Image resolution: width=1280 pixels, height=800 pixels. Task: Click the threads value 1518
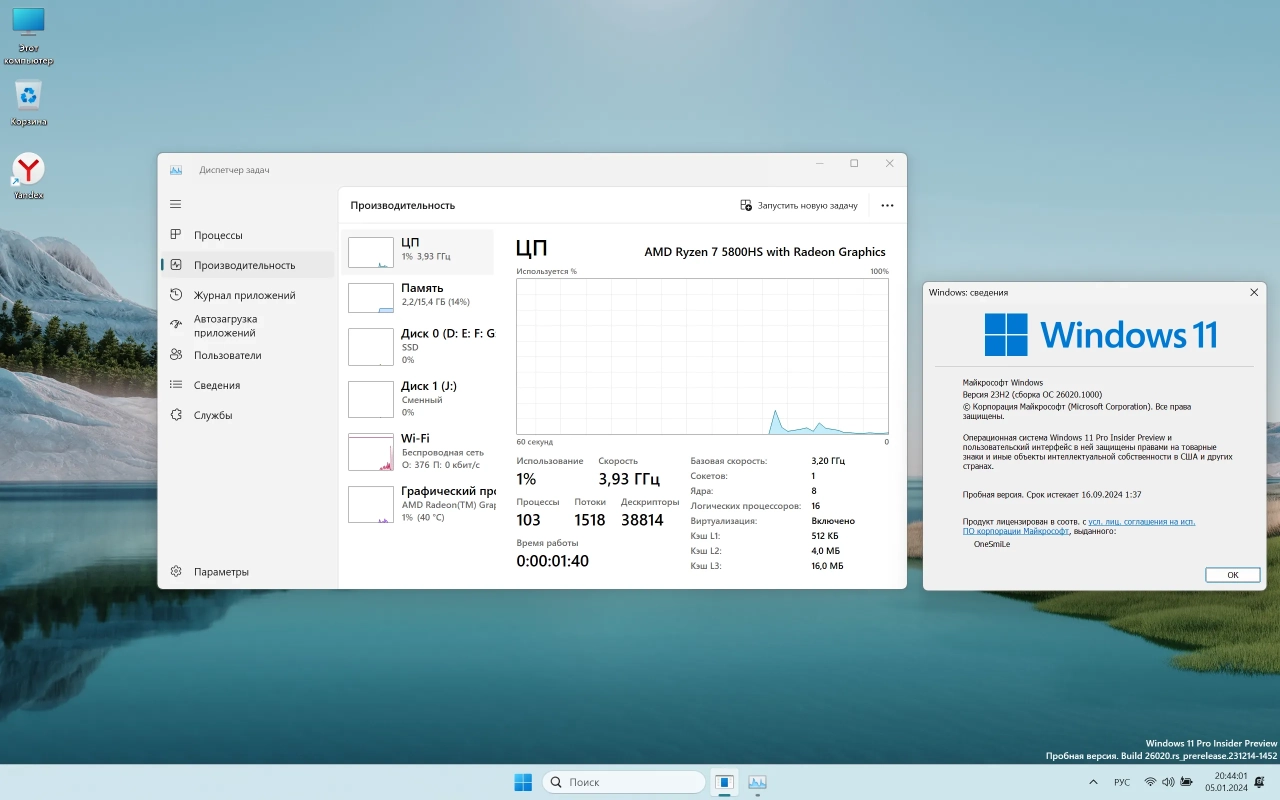(590, 520)
